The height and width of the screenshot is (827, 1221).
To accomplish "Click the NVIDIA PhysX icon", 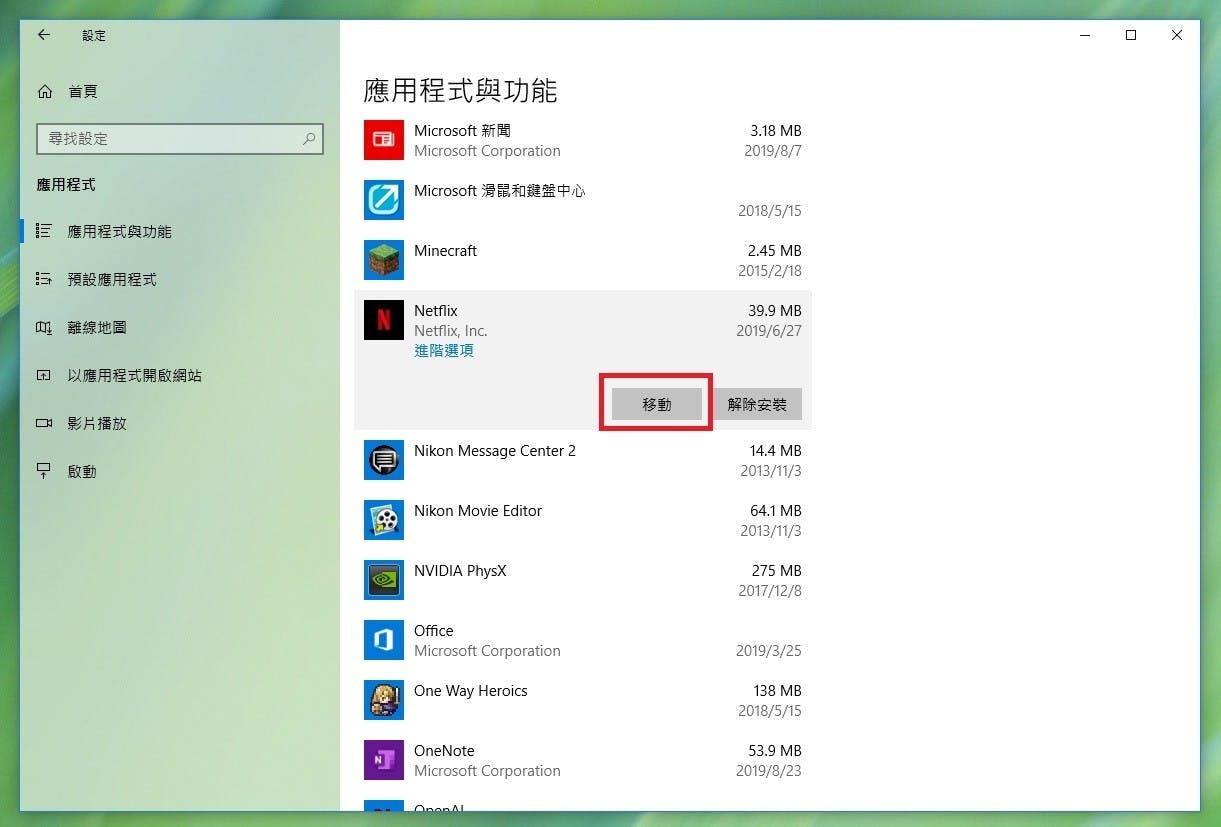I will (384, 580).
